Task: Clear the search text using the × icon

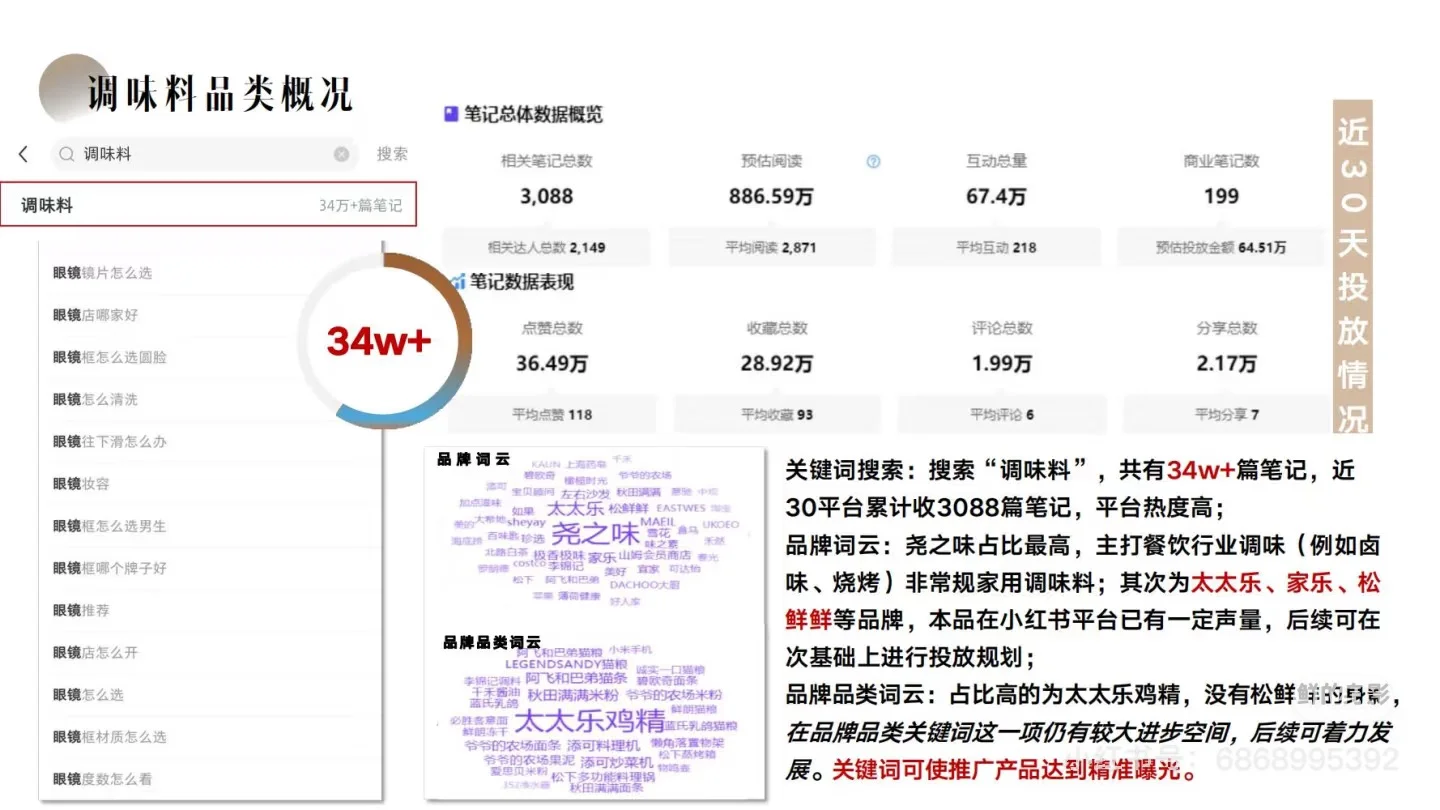Action: point(341,153)
